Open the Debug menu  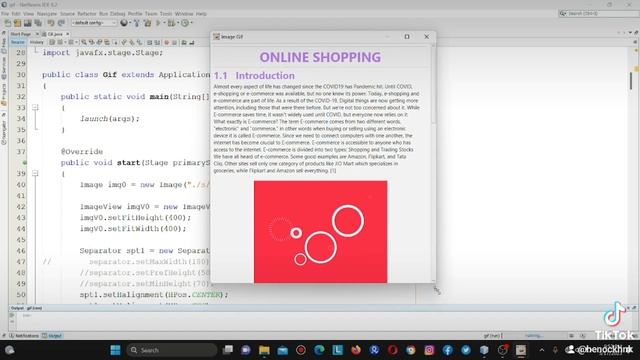(118, 14)
